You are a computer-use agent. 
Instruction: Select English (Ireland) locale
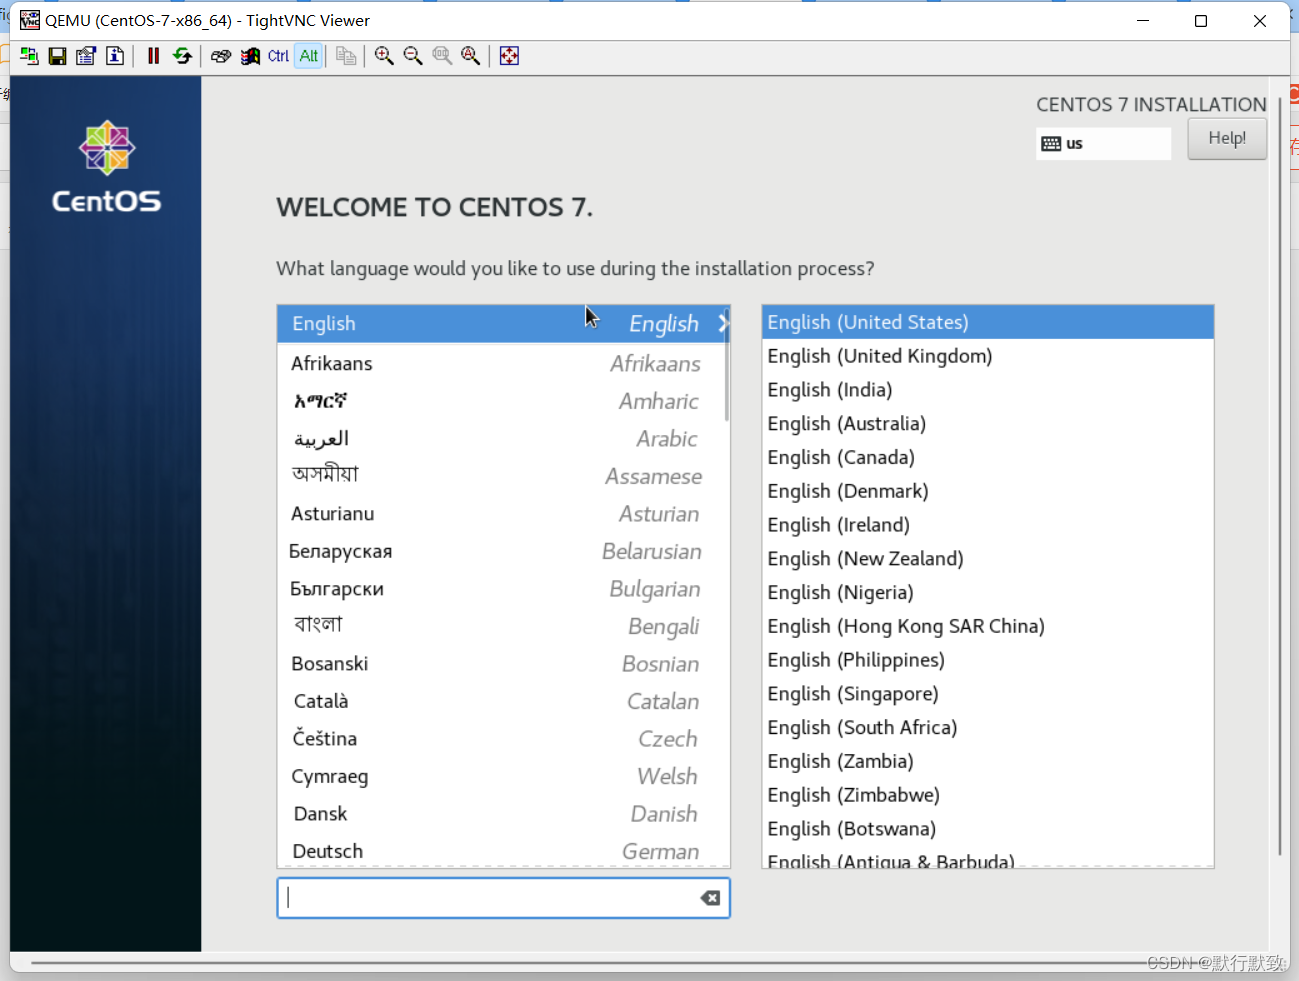pyautogui.click(x=988, y=525)
